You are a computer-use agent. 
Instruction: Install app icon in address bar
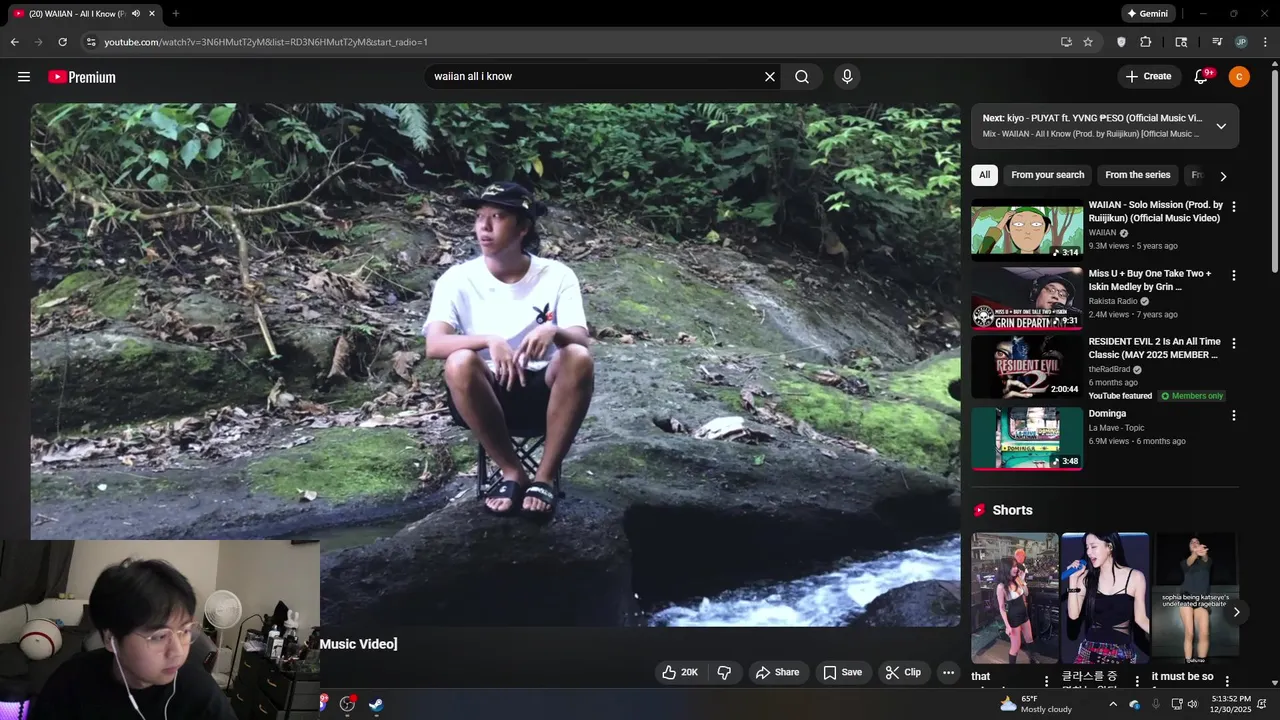pos(1066,42)
